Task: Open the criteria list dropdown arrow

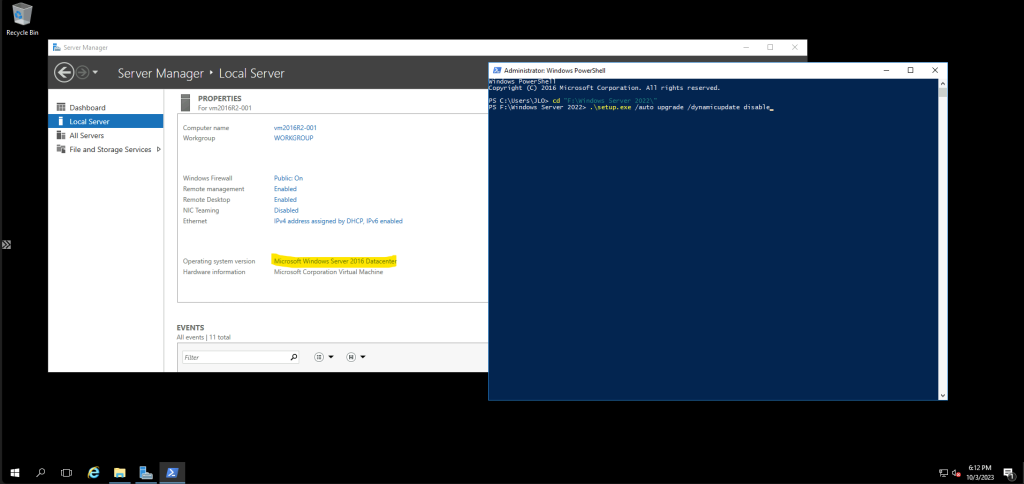Action: 331,357
